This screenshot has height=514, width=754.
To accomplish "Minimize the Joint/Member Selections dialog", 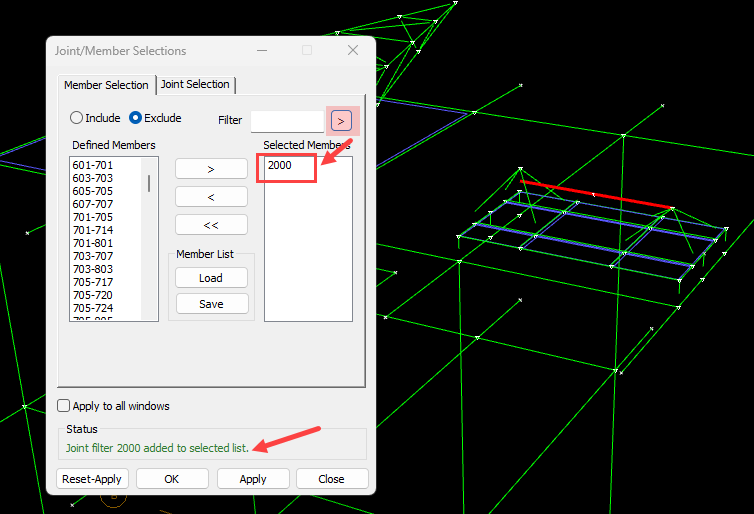I will pos(262,50).
